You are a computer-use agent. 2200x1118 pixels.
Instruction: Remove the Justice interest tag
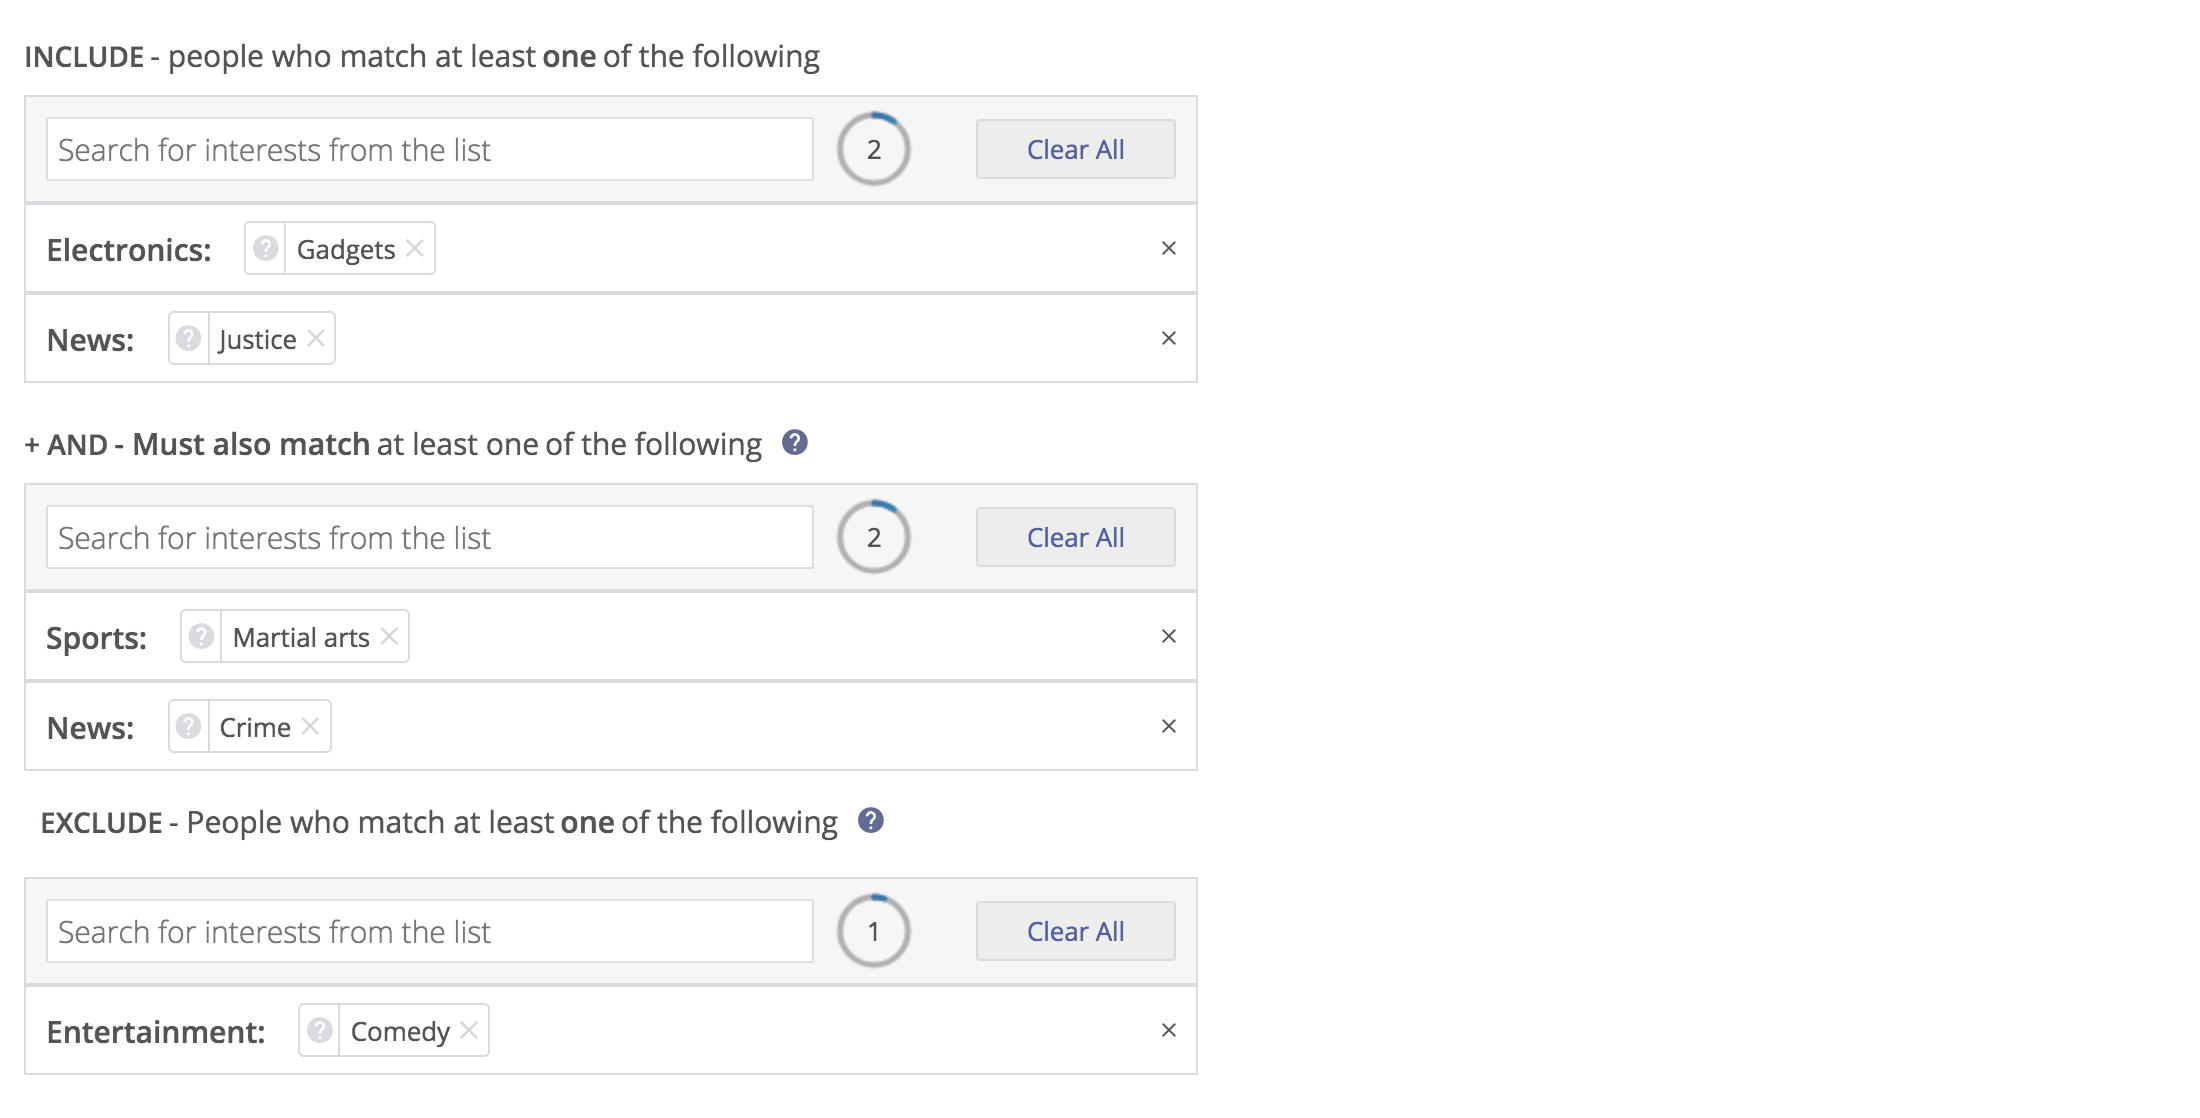pyautogui.click(x=316, y=338)
